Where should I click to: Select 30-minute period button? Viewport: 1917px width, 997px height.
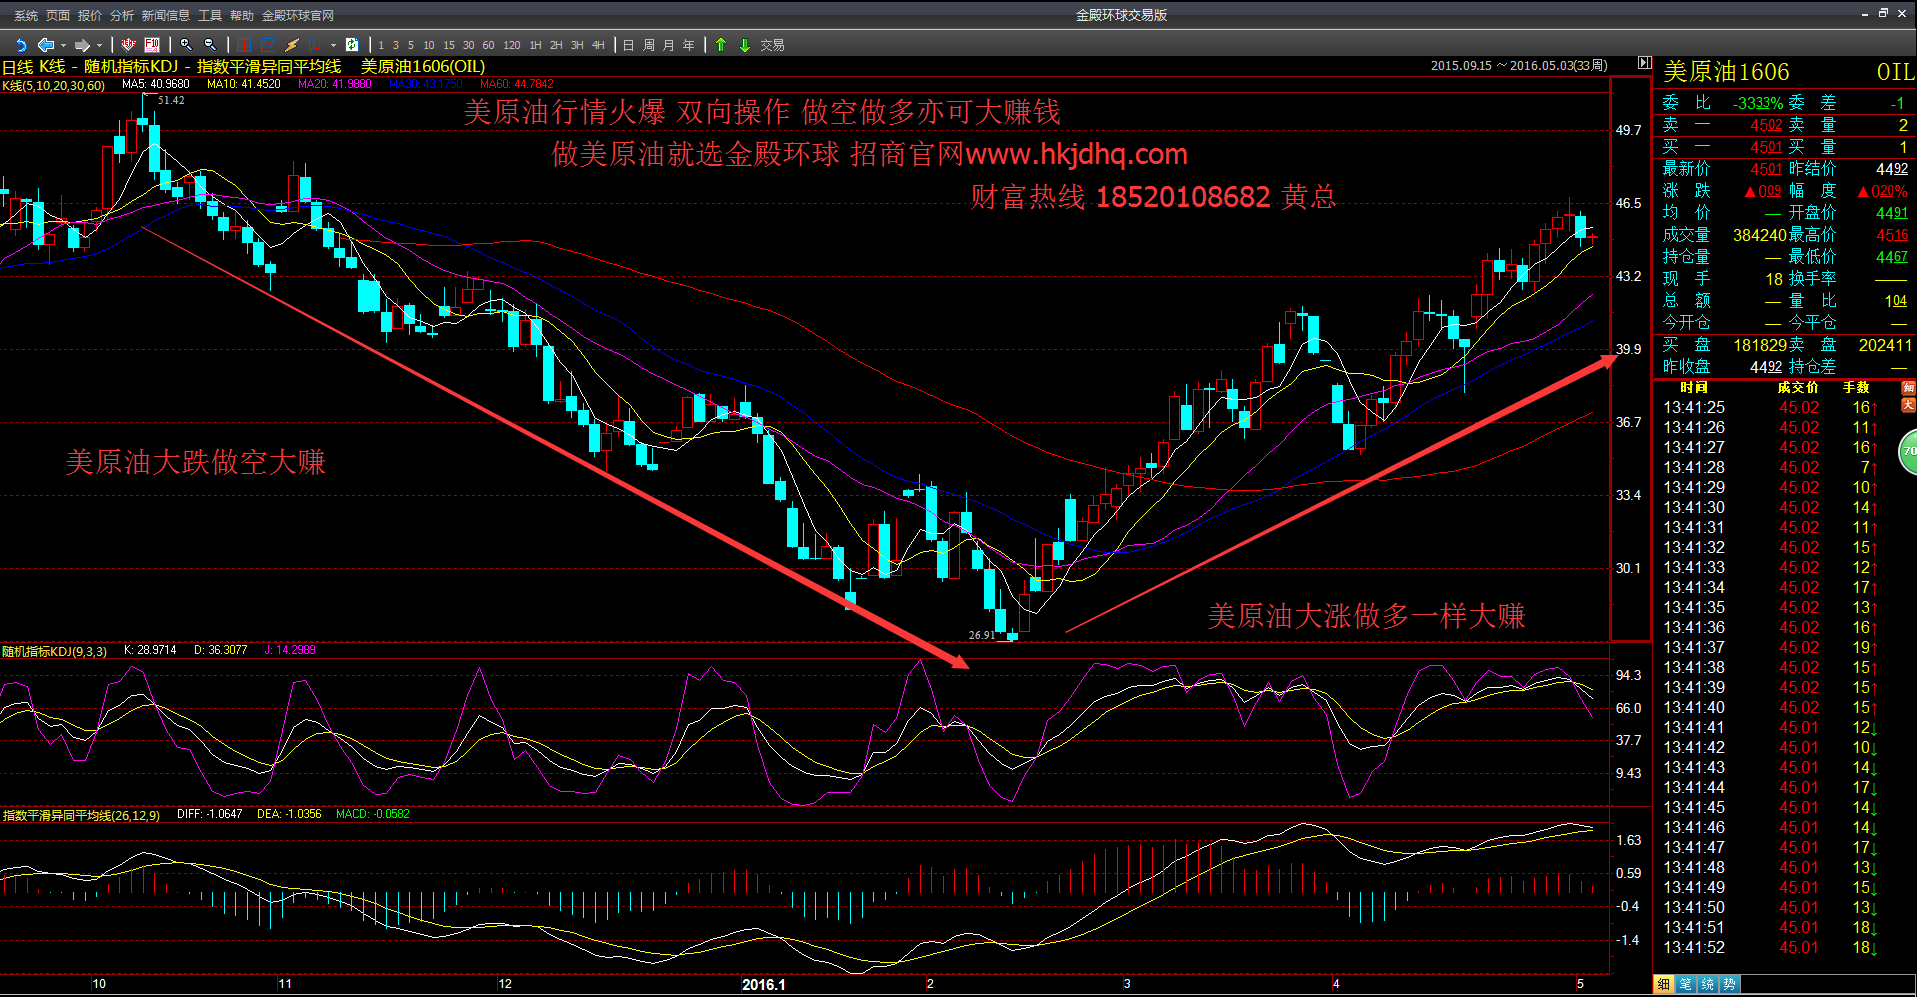[x=468, y=45]
